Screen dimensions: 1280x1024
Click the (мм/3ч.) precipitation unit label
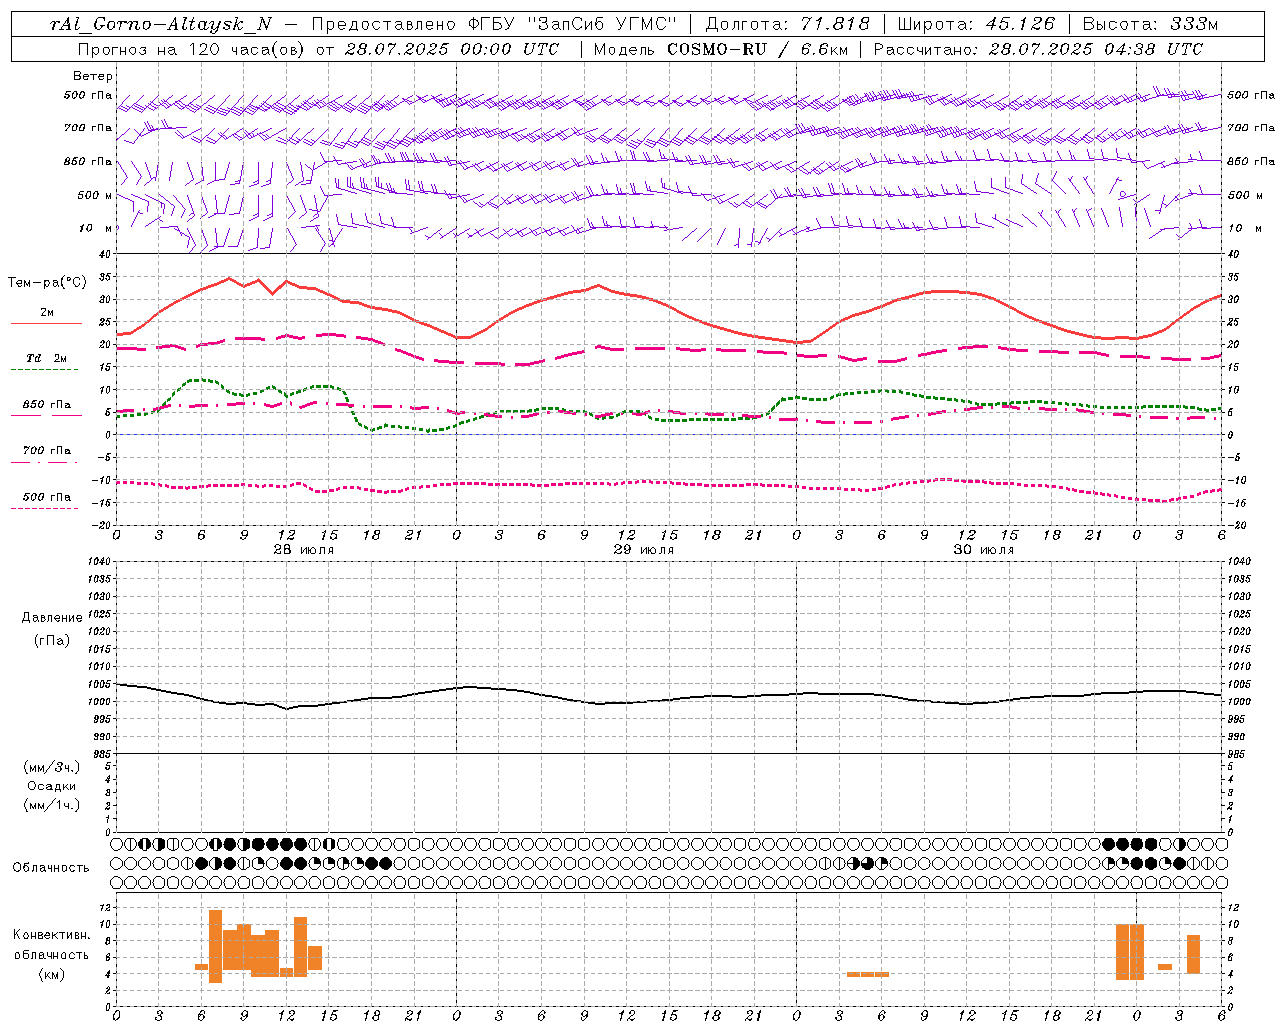52,767
